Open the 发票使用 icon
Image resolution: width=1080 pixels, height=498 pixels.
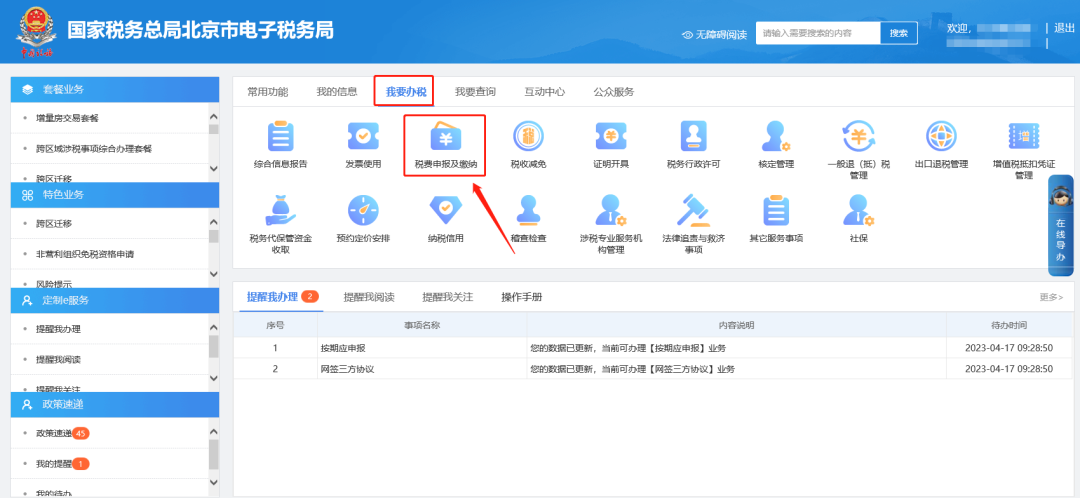(x=363, y=136)
